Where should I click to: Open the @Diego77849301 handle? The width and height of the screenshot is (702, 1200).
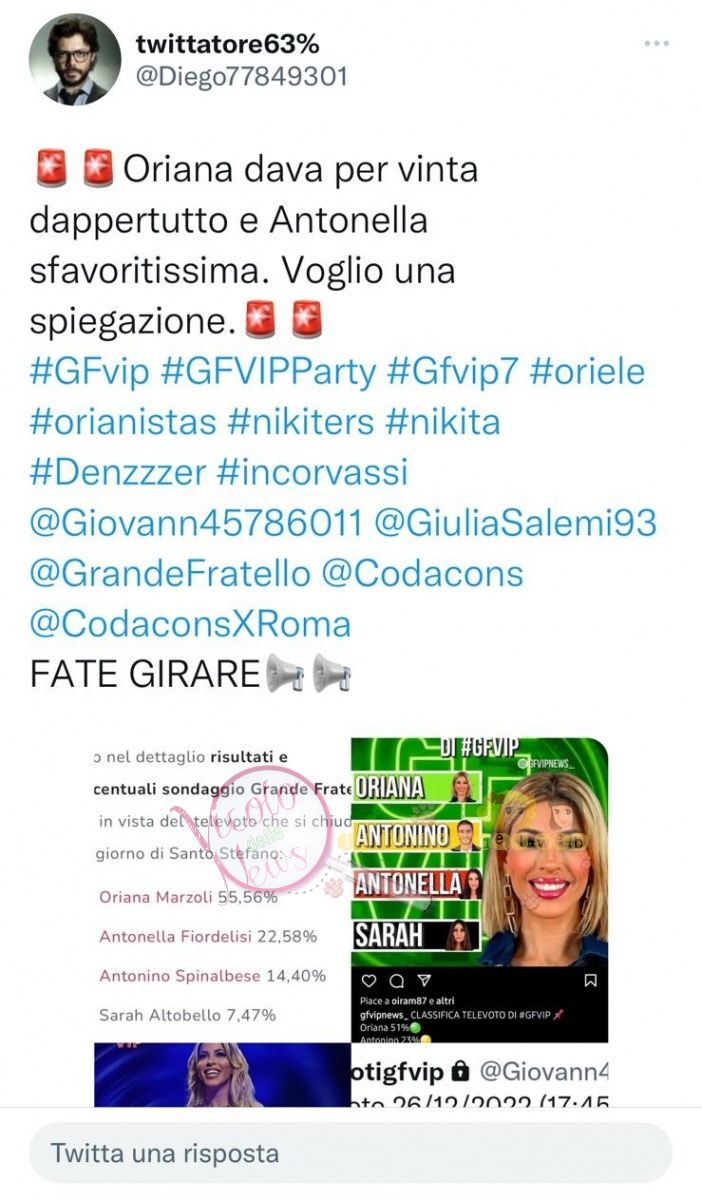point(241,77)
